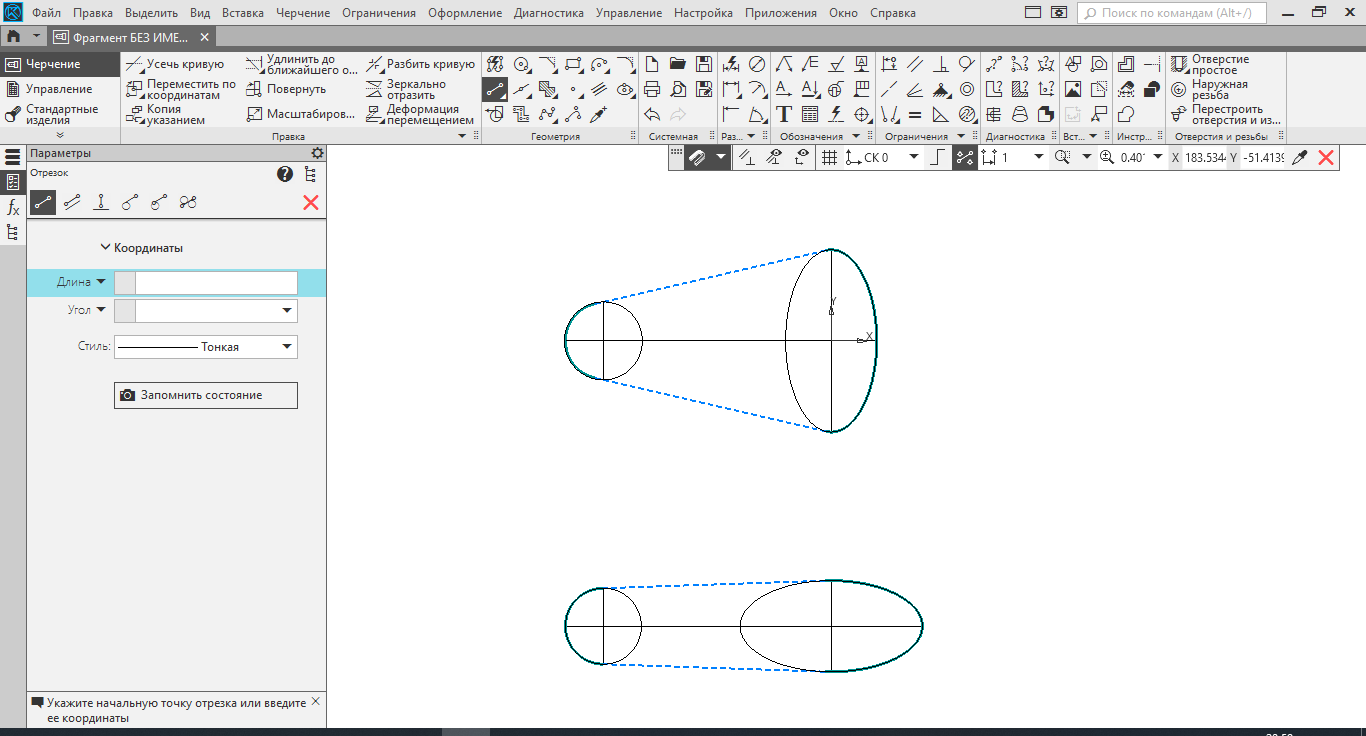Open the Длина label dropdown arrow

pos(101,283)
